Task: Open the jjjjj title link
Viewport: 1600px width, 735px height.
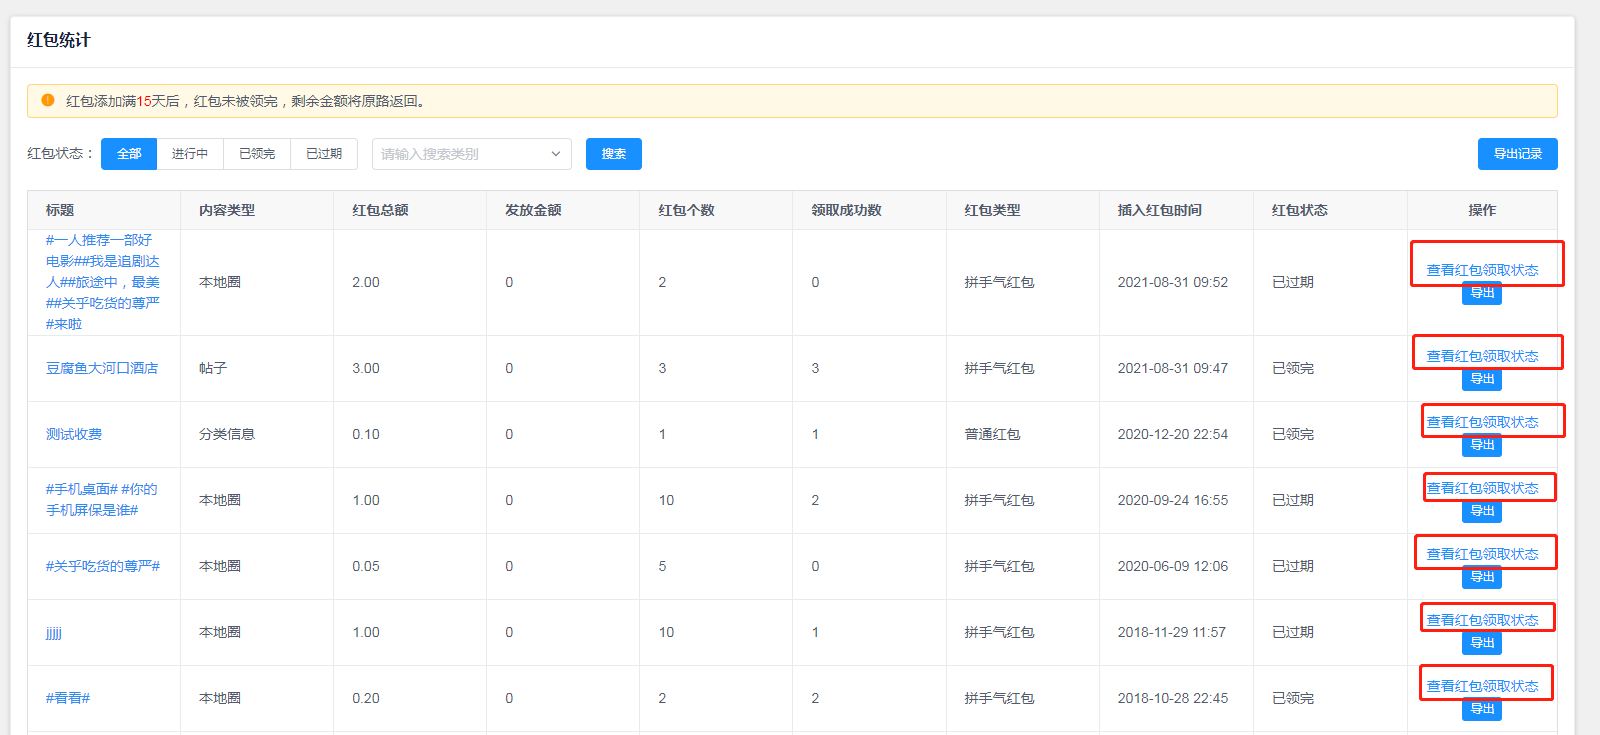Action: tap(54, 632)
